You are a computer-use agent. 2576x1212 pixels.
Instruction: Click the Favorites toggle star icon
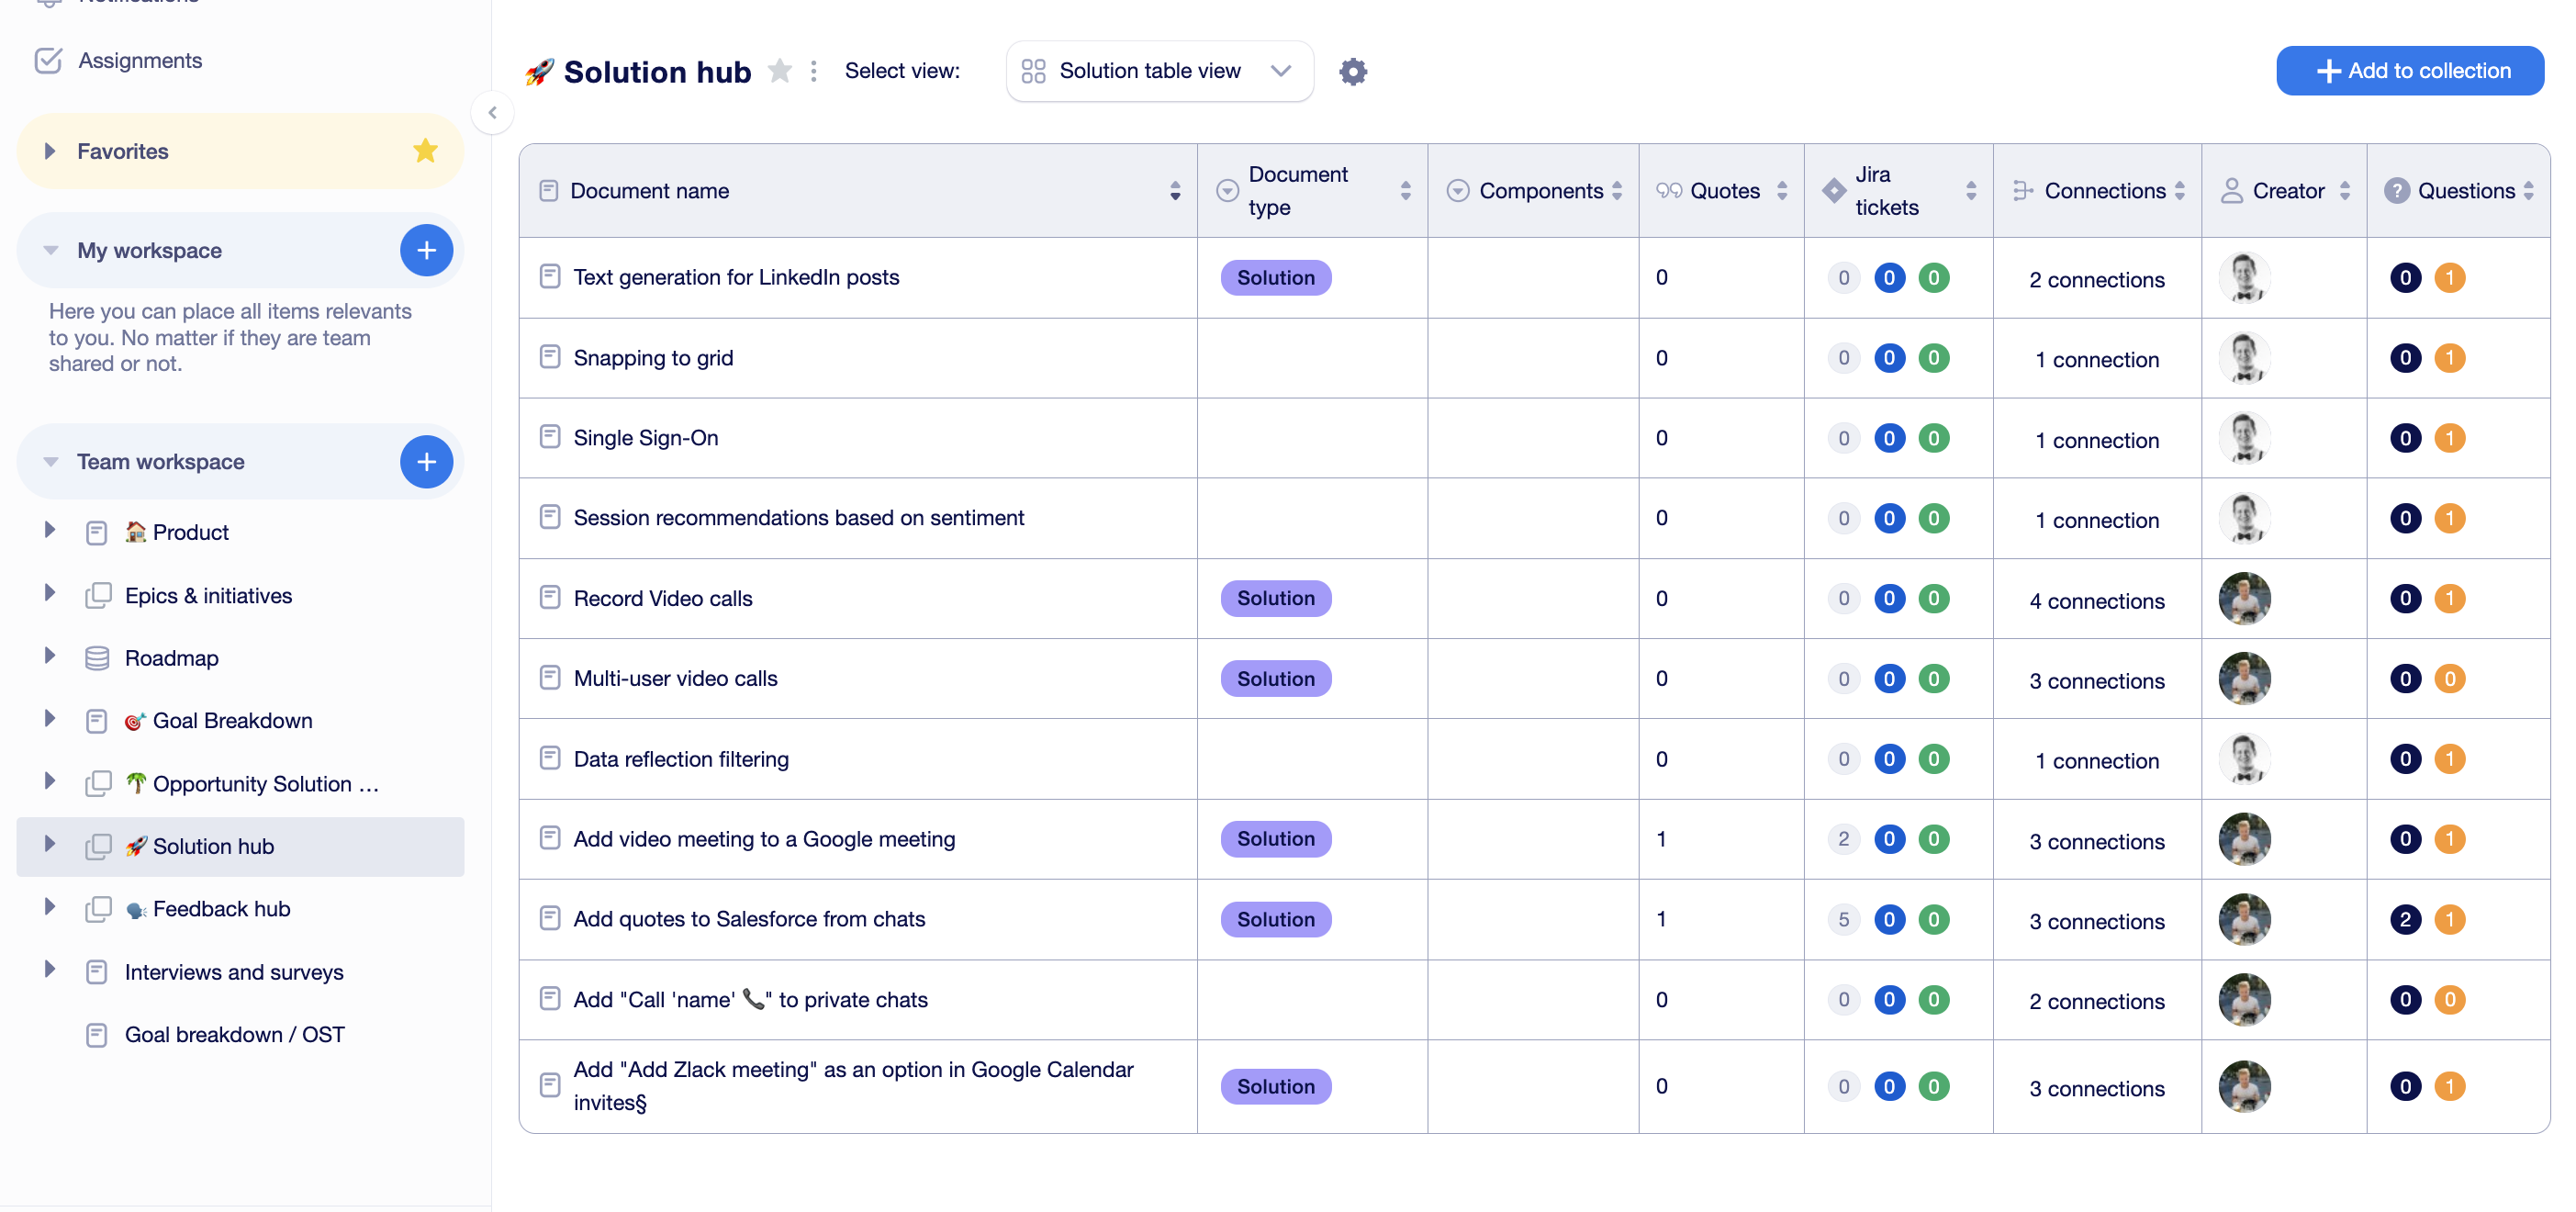coord(427,151)
